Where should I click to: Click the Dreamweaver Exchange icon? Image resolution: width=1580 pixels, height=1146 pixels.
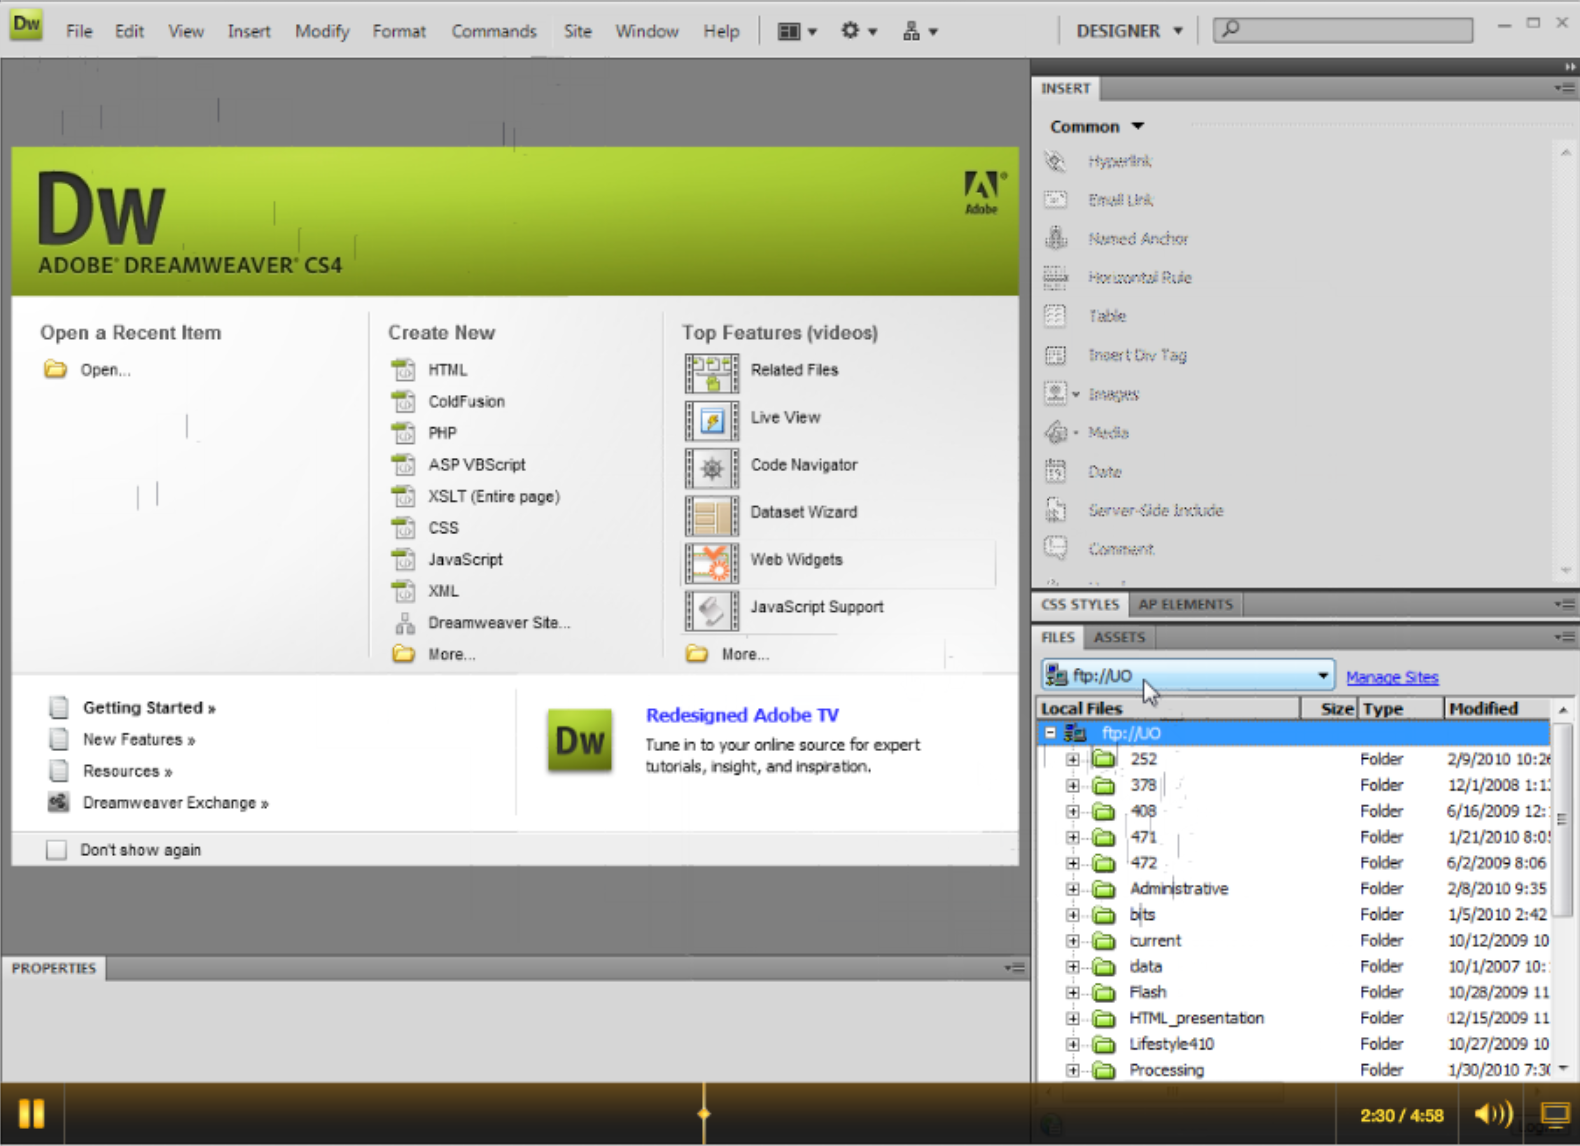pyautogui.click(x=59, y=802)
